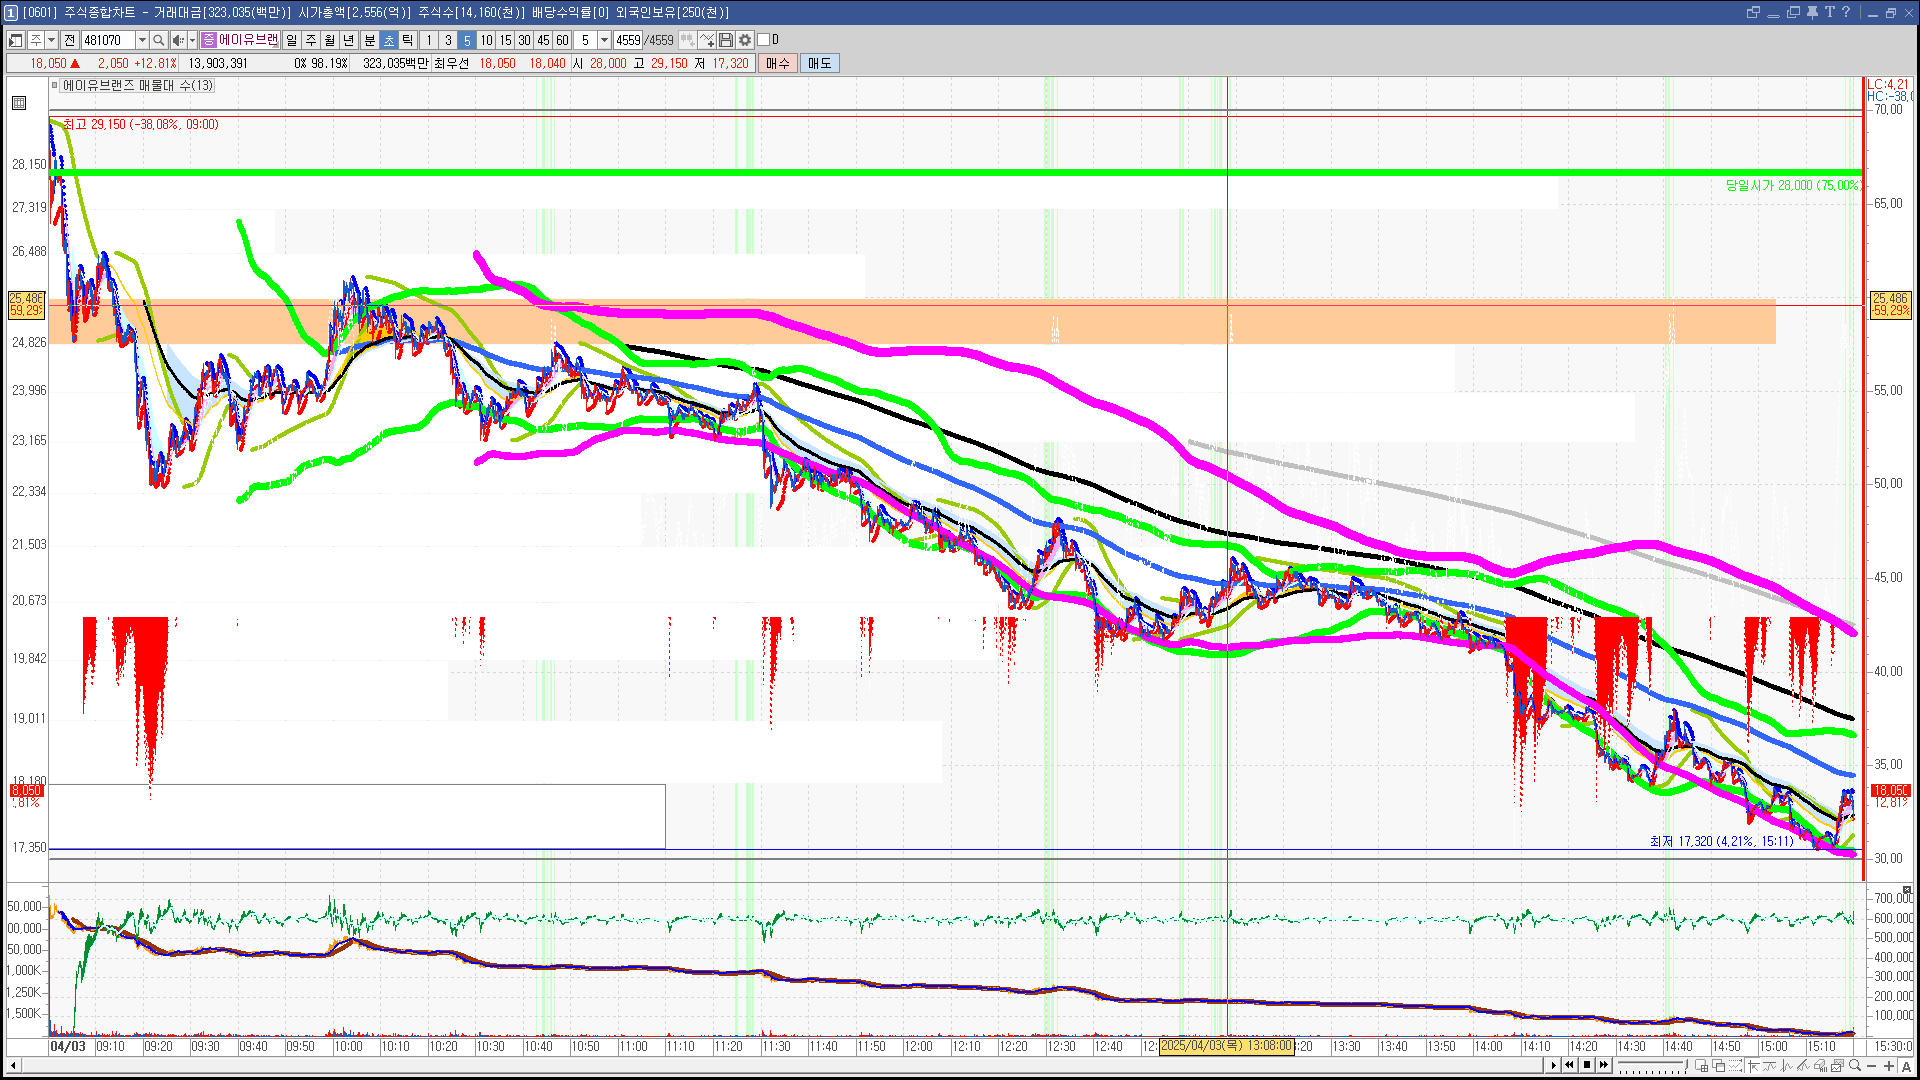1920x1080 pixels.
Task: Switch to the 분 minute chart tab
Action: (x=369, y=40)
